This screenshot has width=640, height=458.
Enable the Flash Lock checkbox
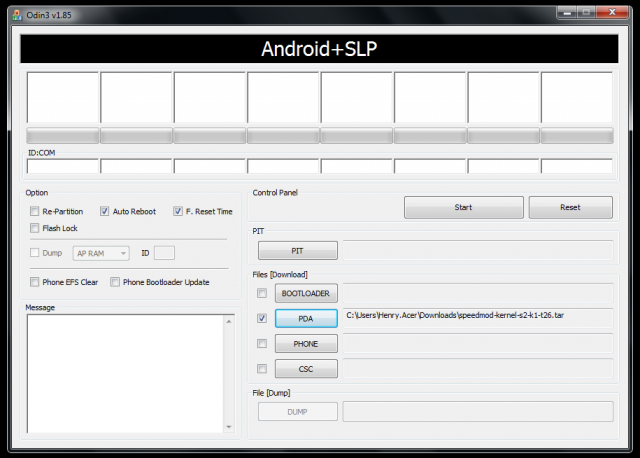click(x=35, y=228)
